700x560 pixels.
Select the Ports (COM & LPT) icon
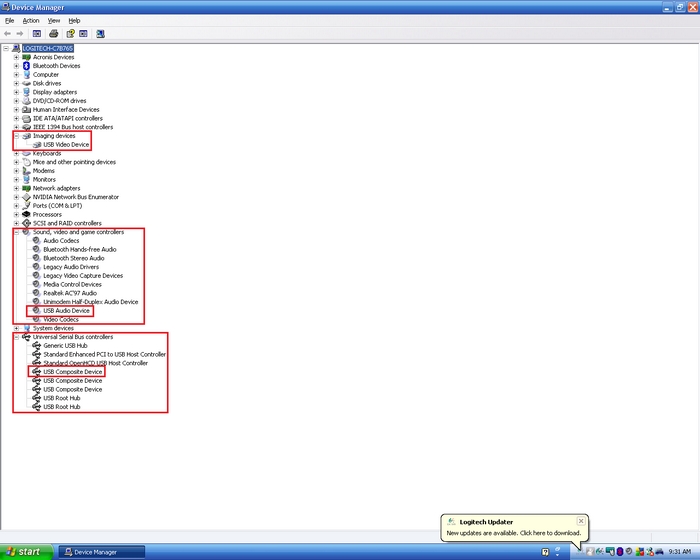click(26, 206)
